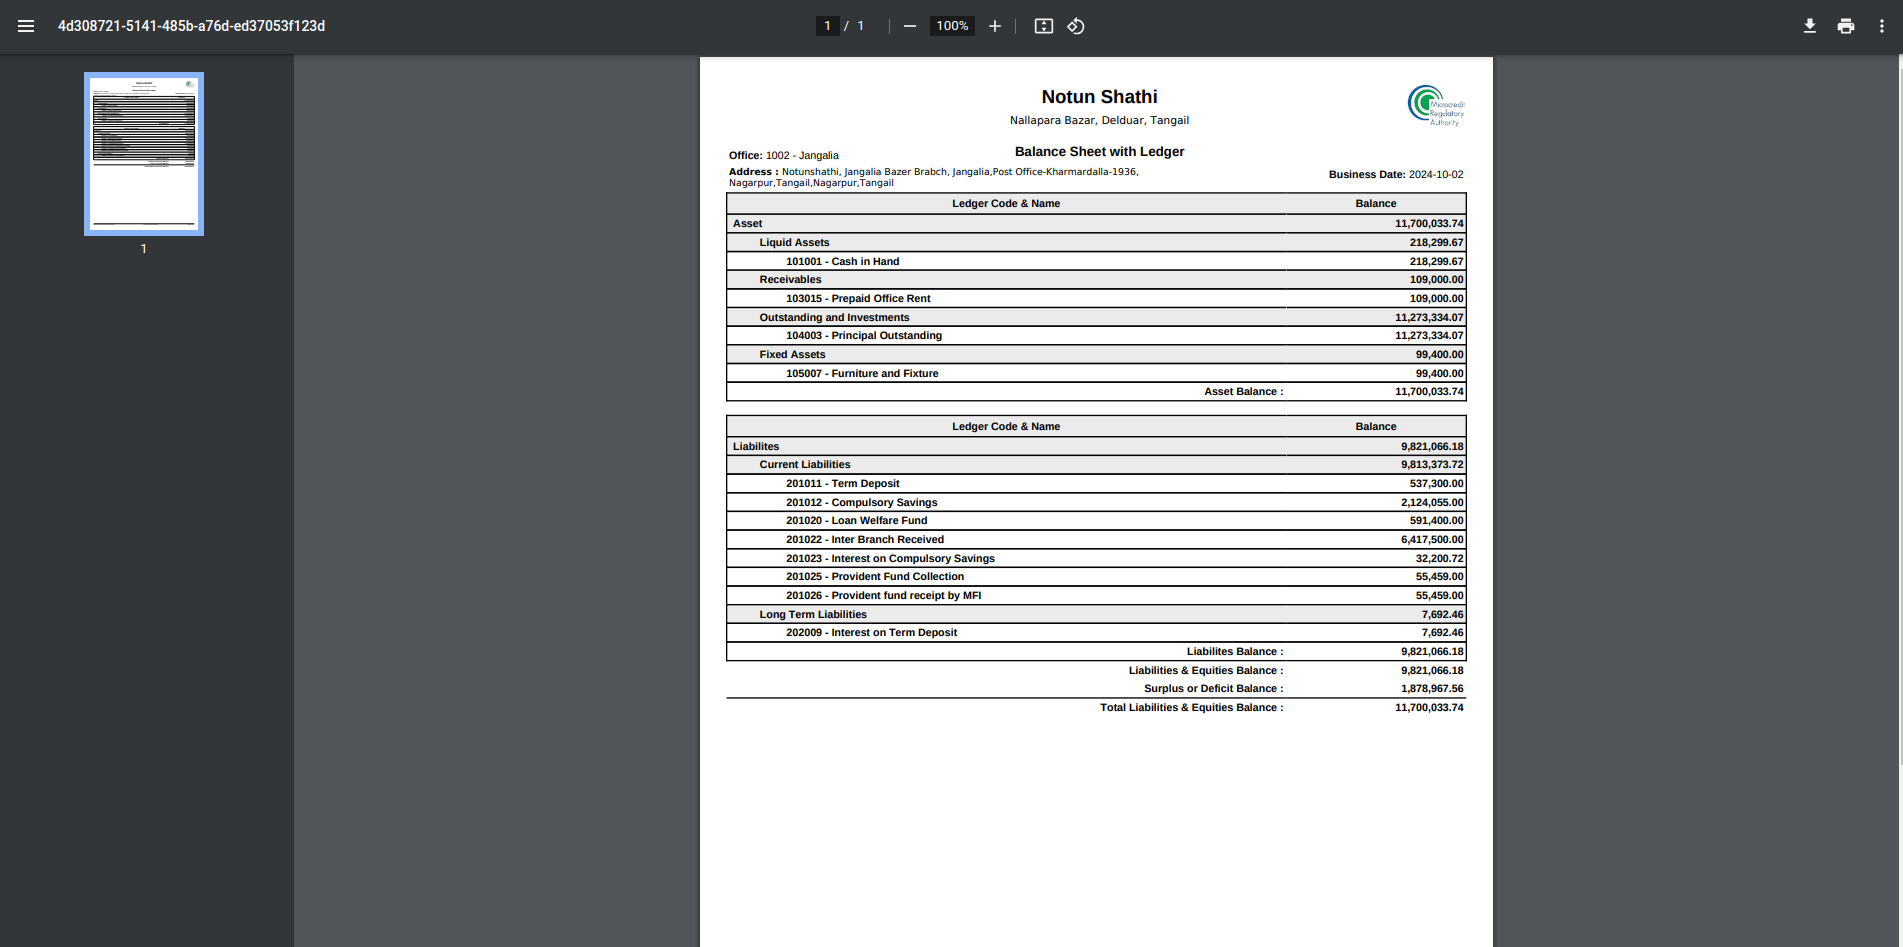
Task: Click the zoom out minus button
Action: pos(910,26)
